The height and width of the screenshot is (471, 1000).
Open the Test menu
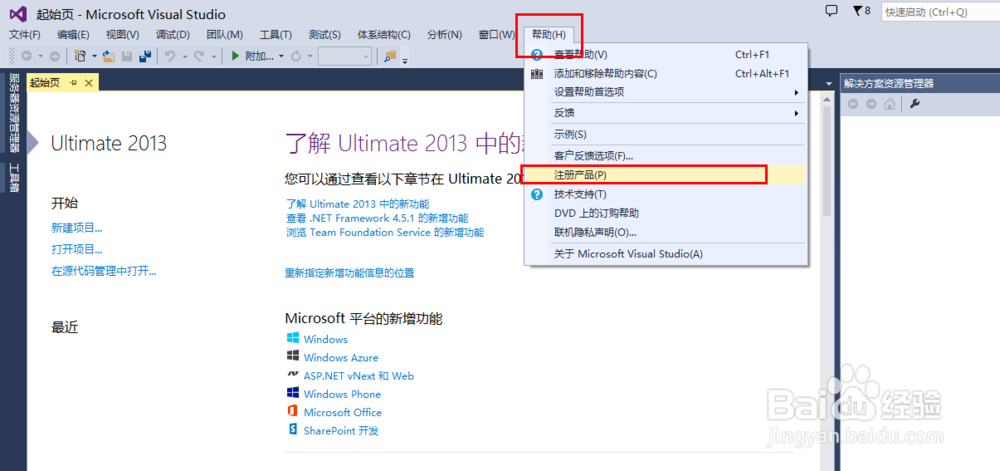(x=325, y=34)
